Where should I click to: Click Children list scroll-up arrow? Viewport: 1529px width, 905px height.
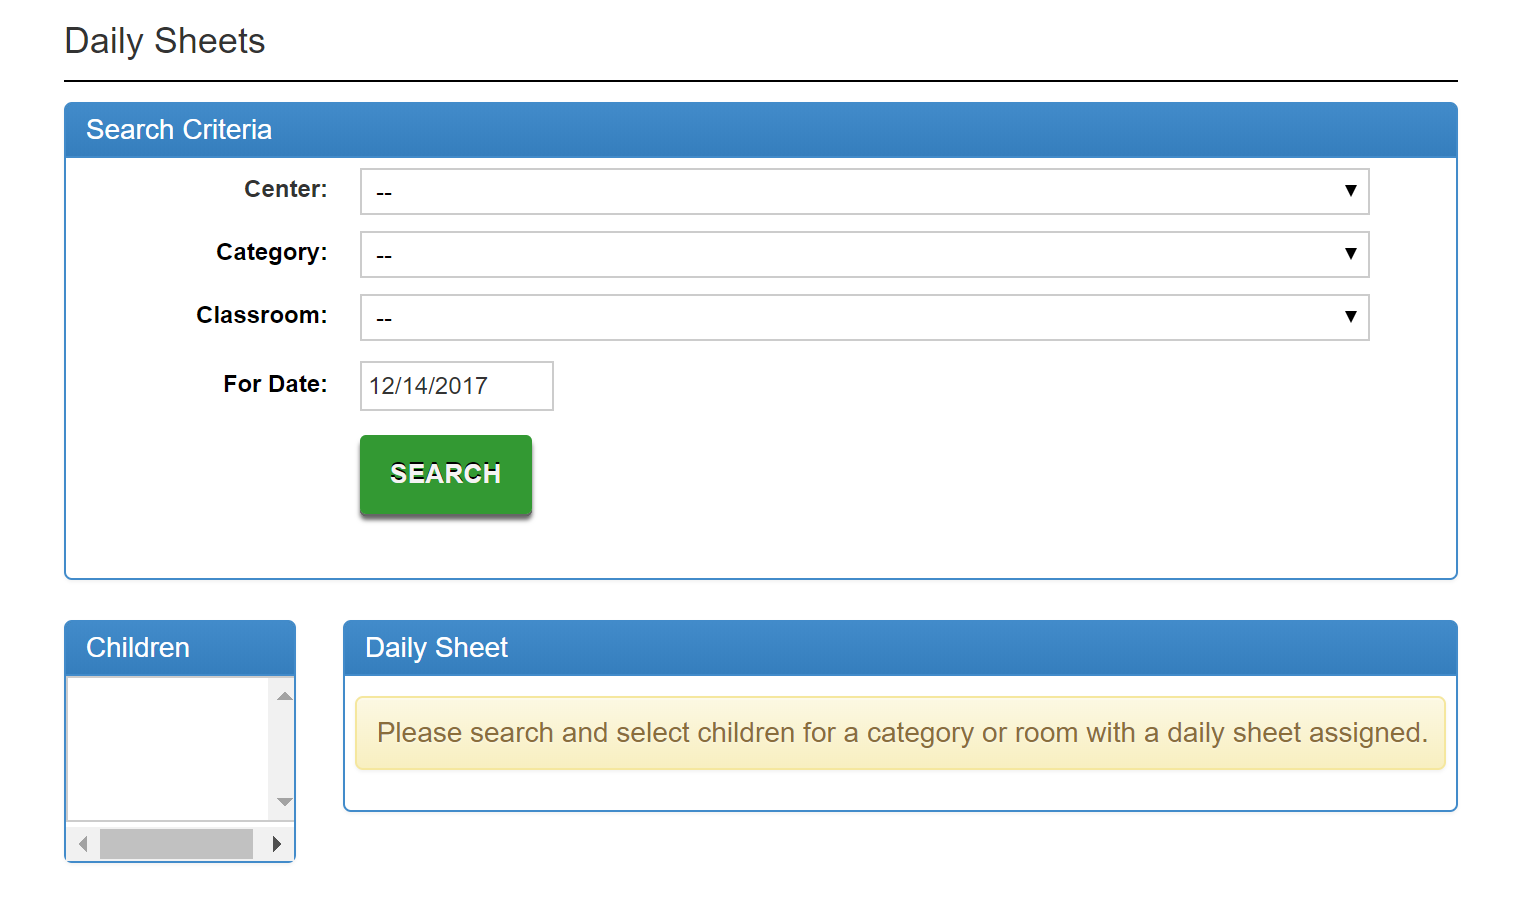pyautogui.click(x=285, y=696)
